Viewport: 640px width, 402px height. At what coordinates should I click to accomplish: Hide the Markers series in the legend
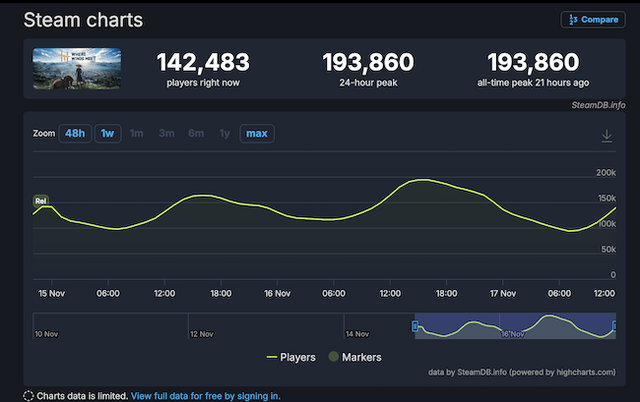tap(353, 357)
